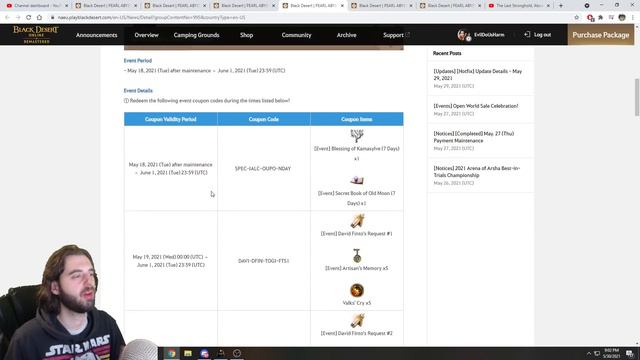This screenshot has width=640, height=360.
Task: Click the browser forward arrow
Action: pos(18,18)
